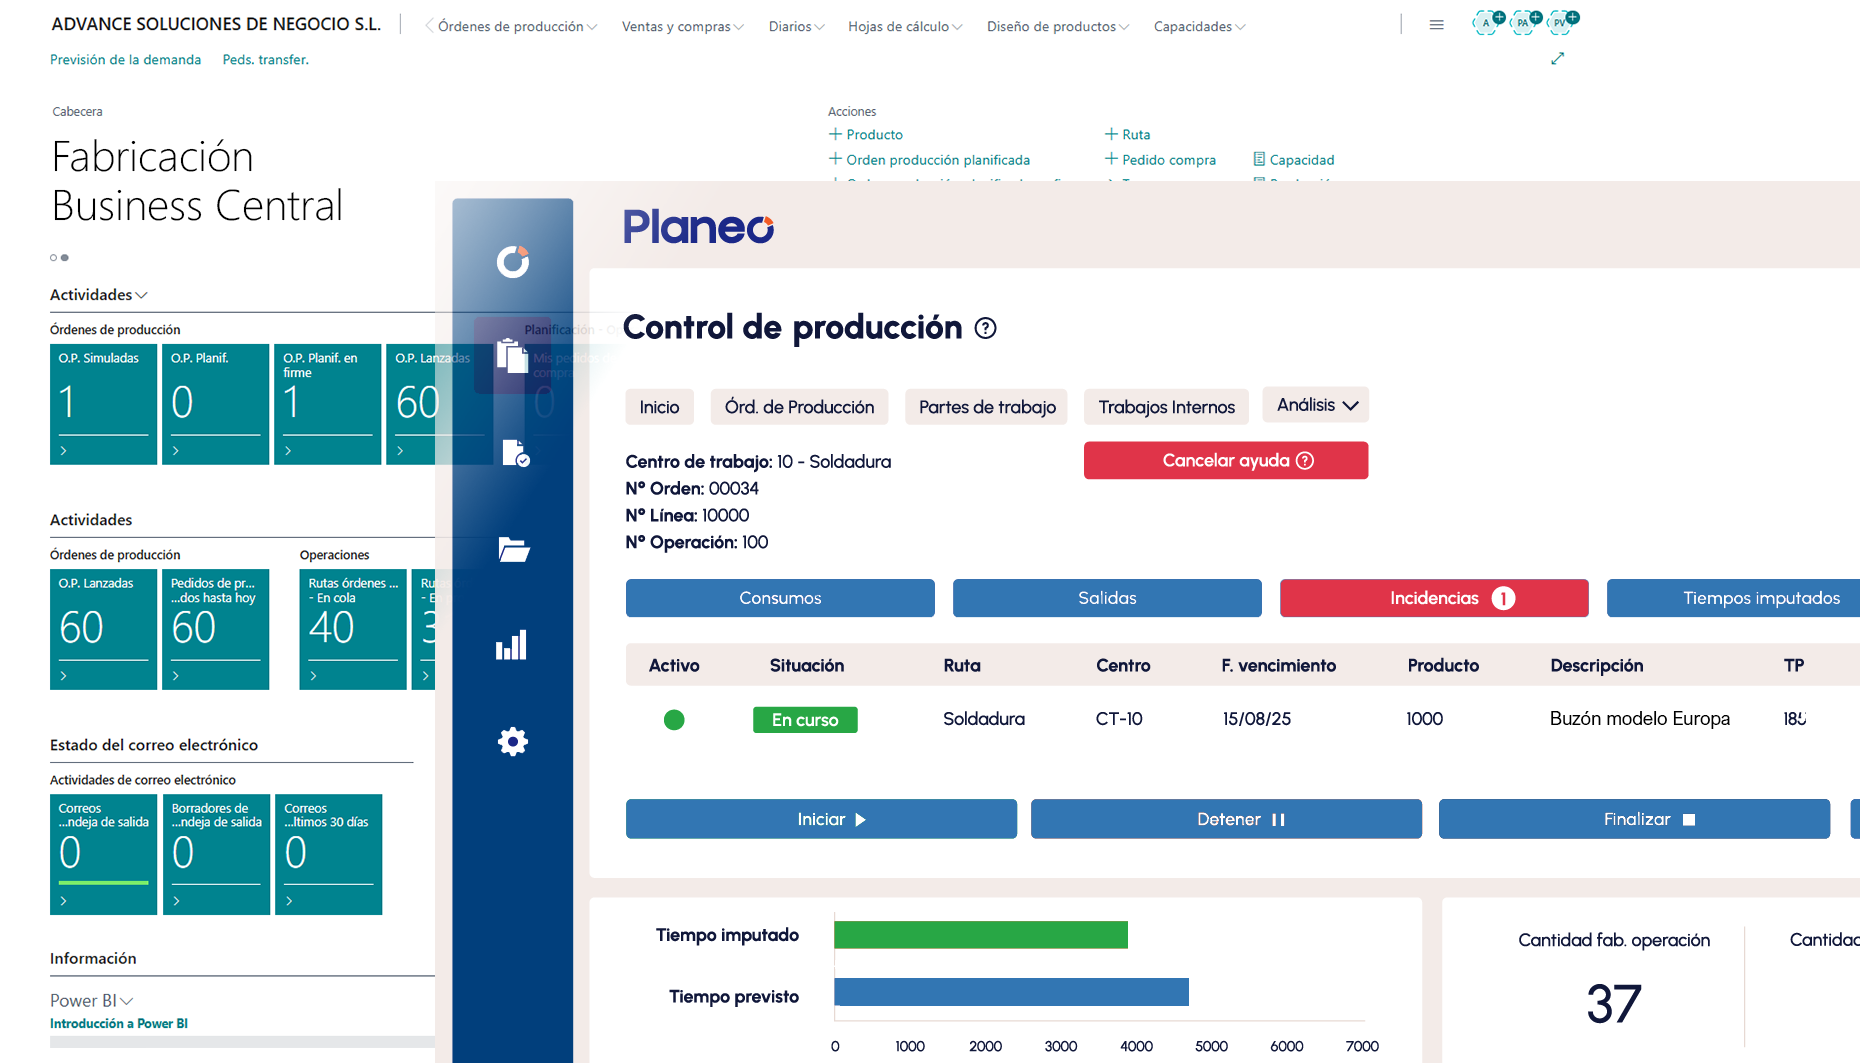Click + Pedido compra action

[1160, 159]
